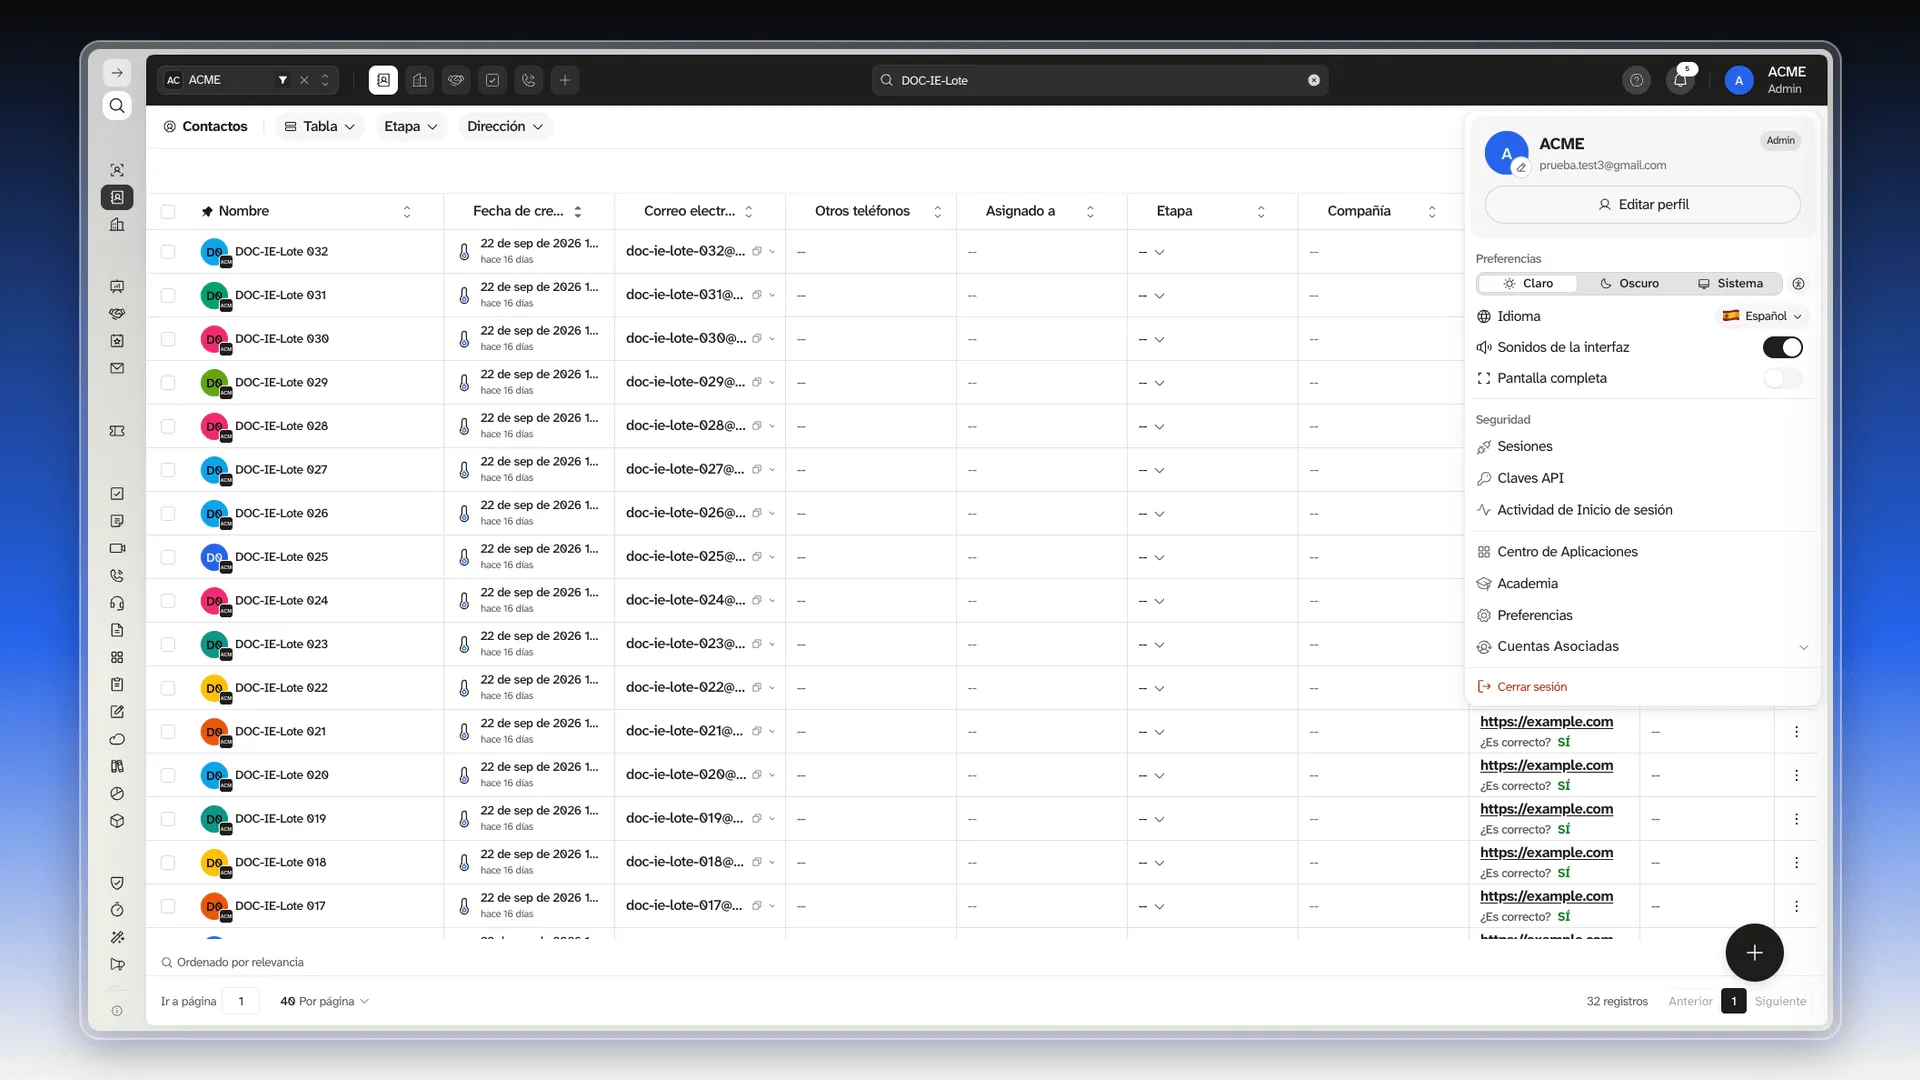Open the theme accessibility icon next to Sistema
Screen dimensions: 1920x1080
click(1798, 284)
